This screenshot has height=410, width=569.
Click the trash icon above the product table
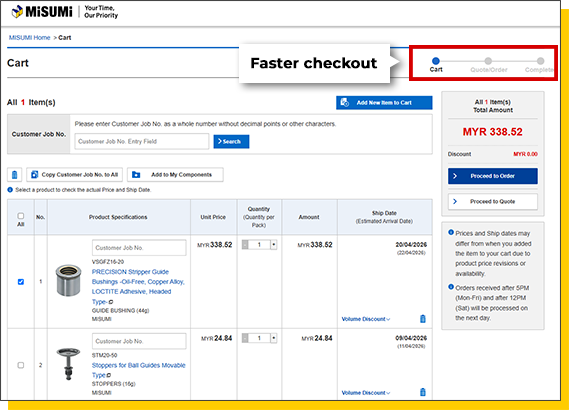[15, 175]
